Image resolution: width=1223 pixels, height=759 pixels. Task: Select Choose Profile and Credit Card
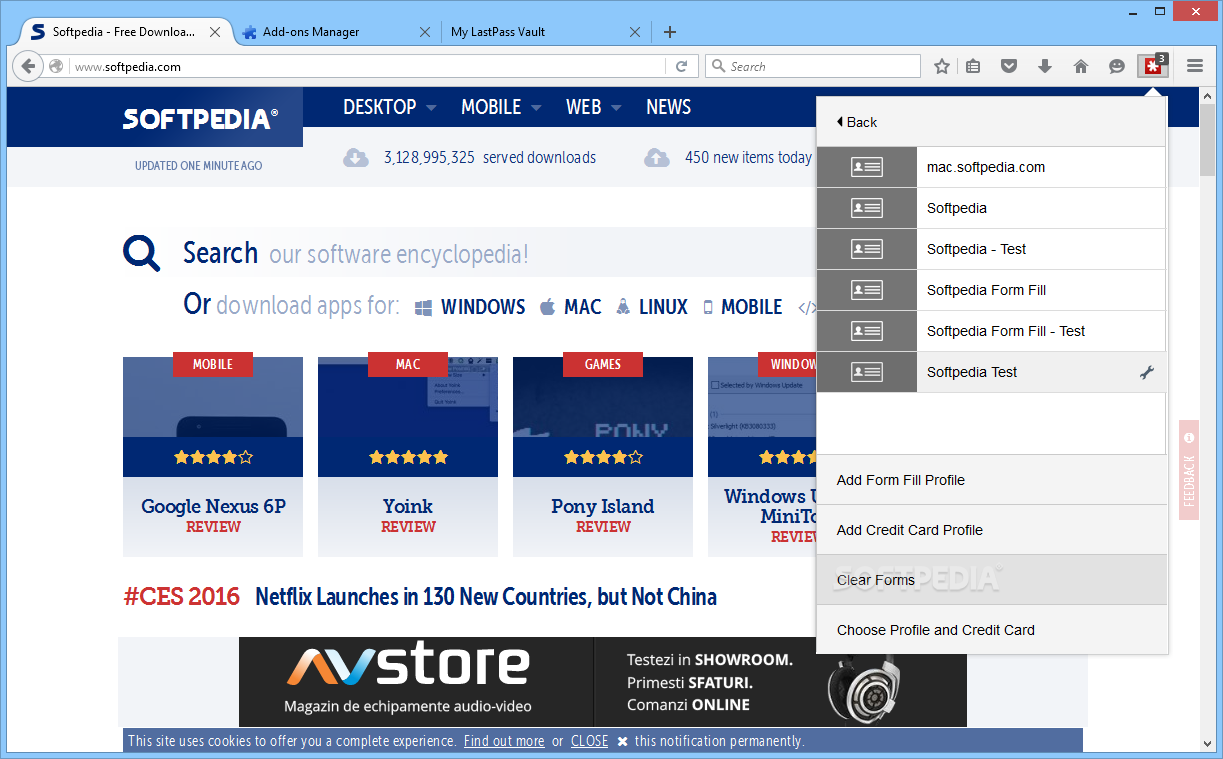point(992,630)
